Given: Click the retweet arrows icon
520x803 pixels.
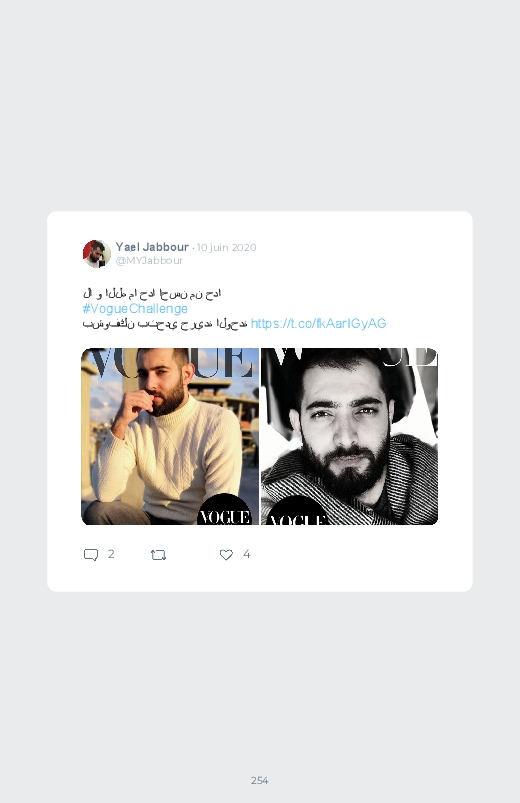Looking at the screenshot, I should point(158,555).
